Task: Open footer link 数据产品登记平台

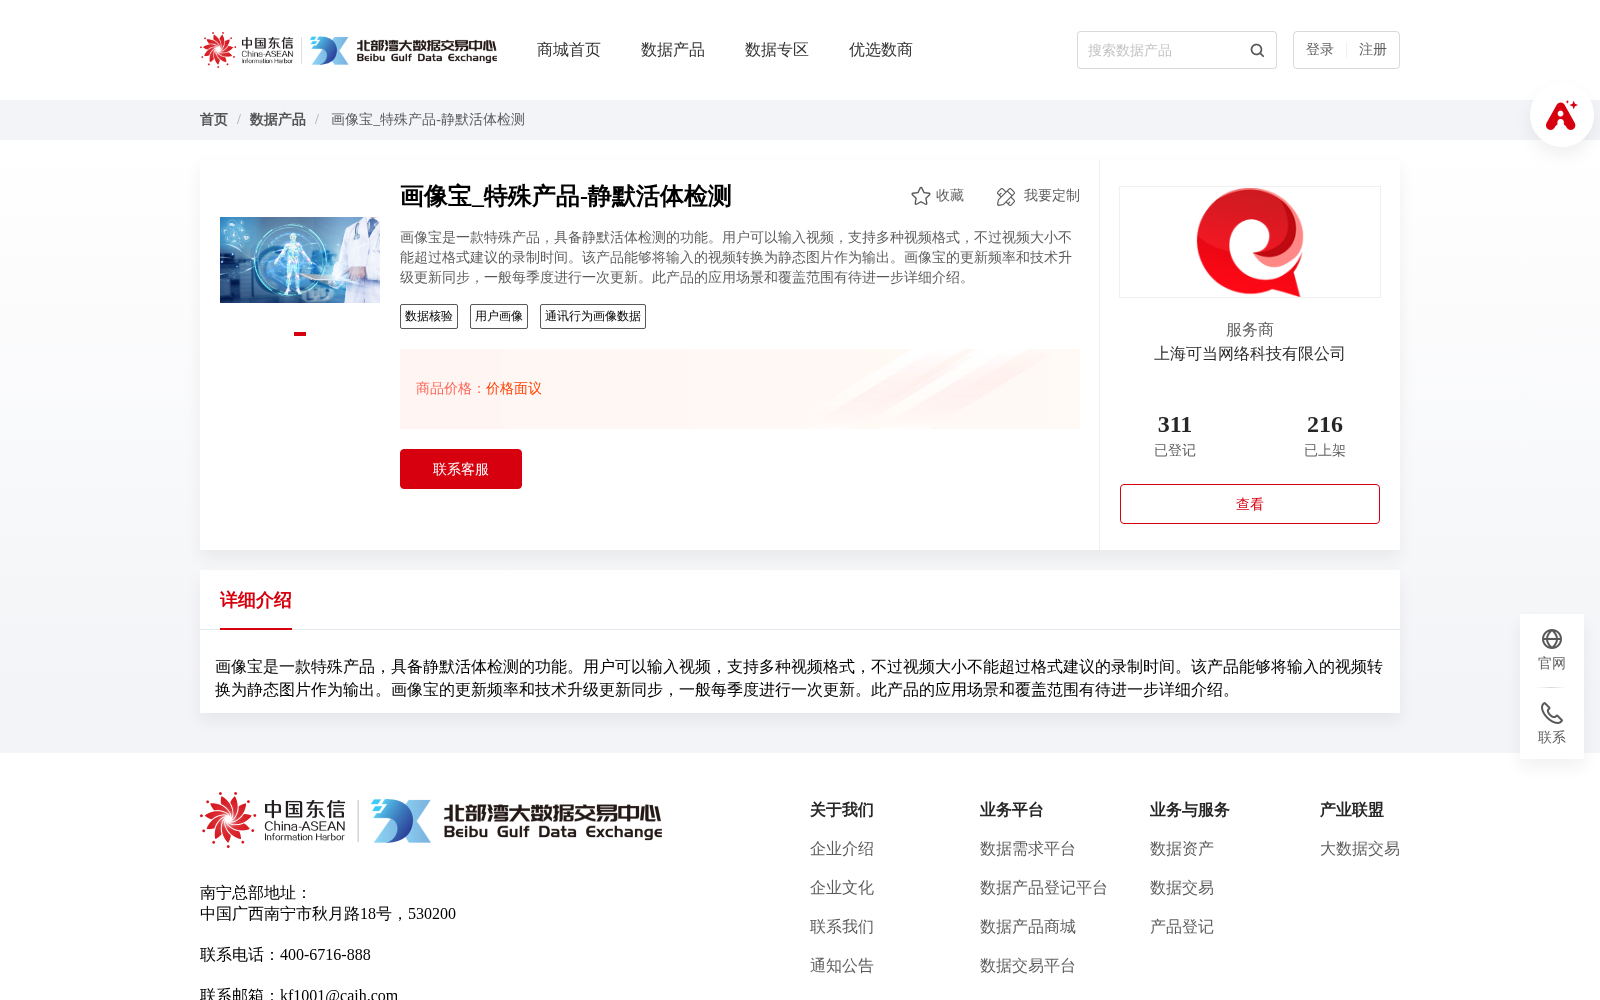Action: coord(1044,888)
